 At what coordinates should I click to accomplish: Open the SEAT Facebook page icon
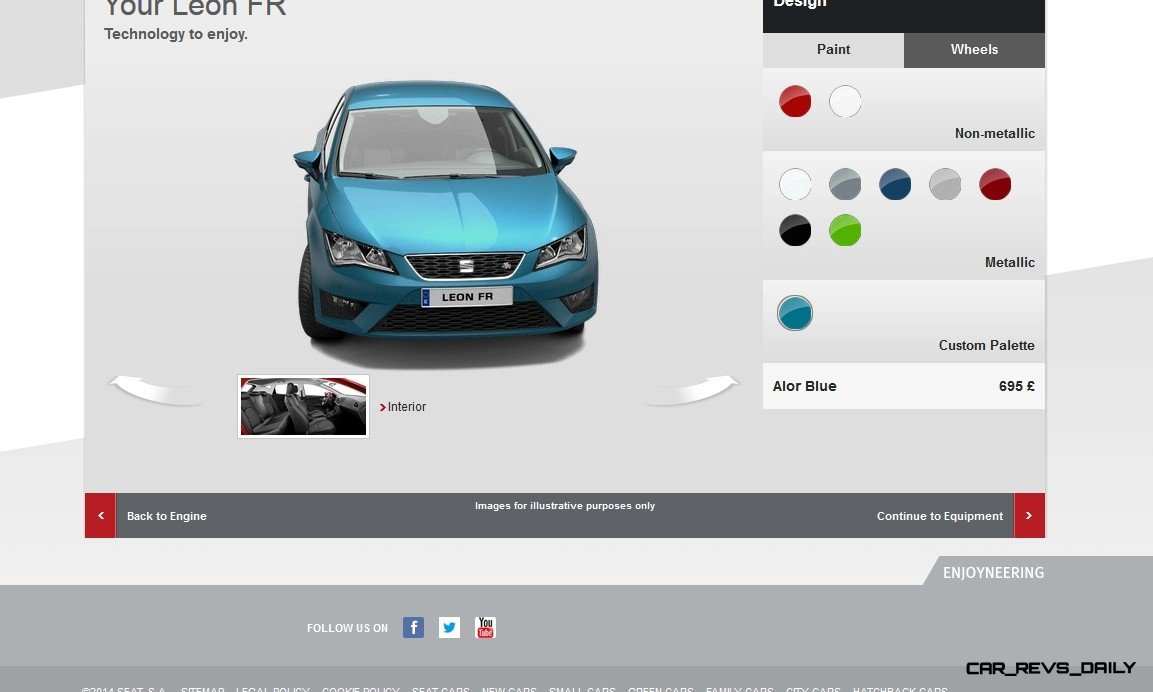(x=413, y=627)
